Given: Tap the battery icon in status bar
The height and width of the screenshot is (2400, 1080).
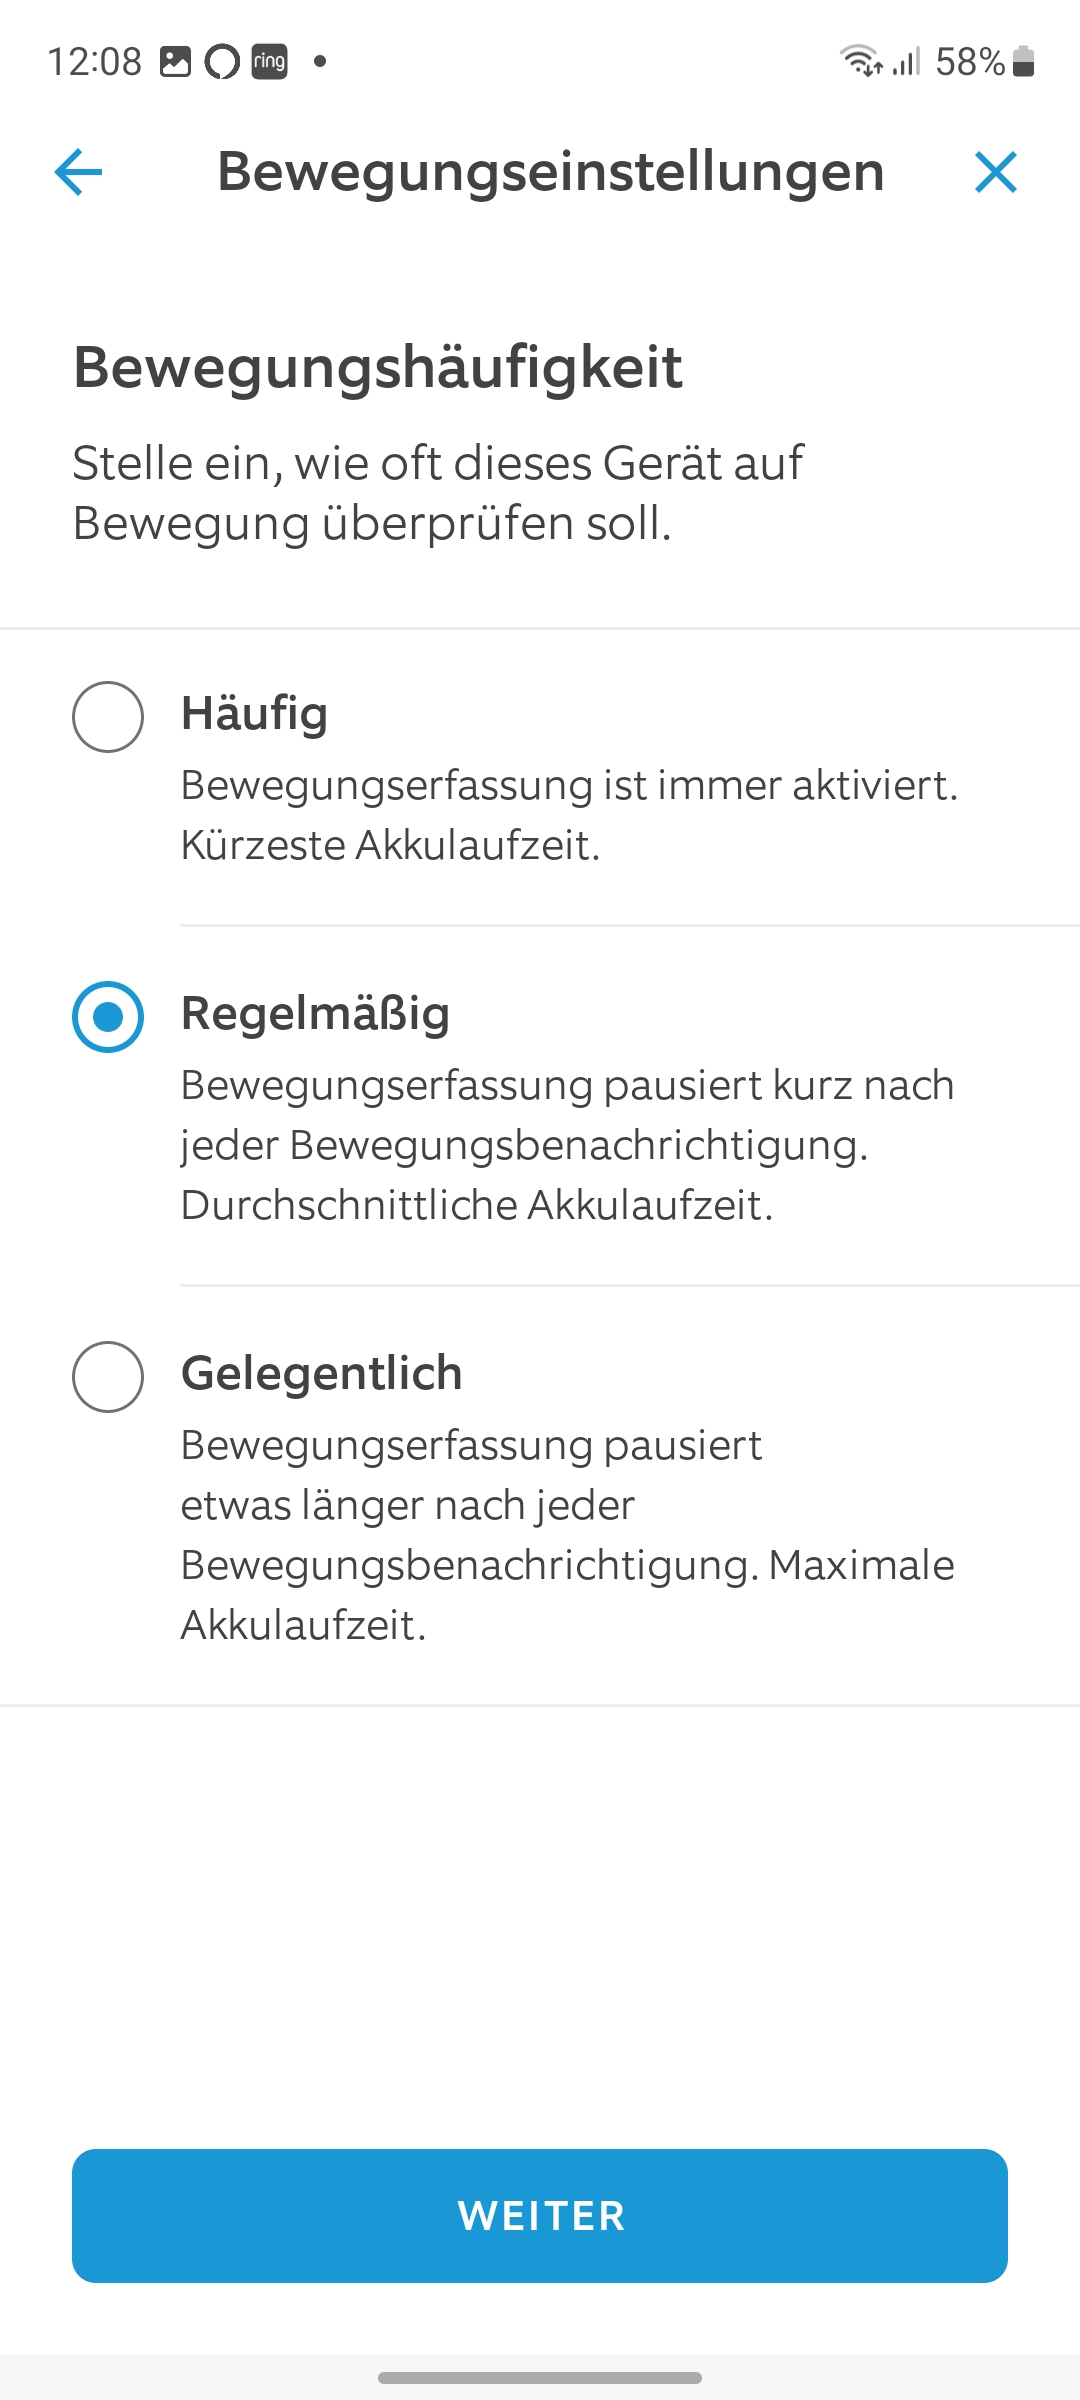Looking at the screenshot, I should click(1023, 62).
